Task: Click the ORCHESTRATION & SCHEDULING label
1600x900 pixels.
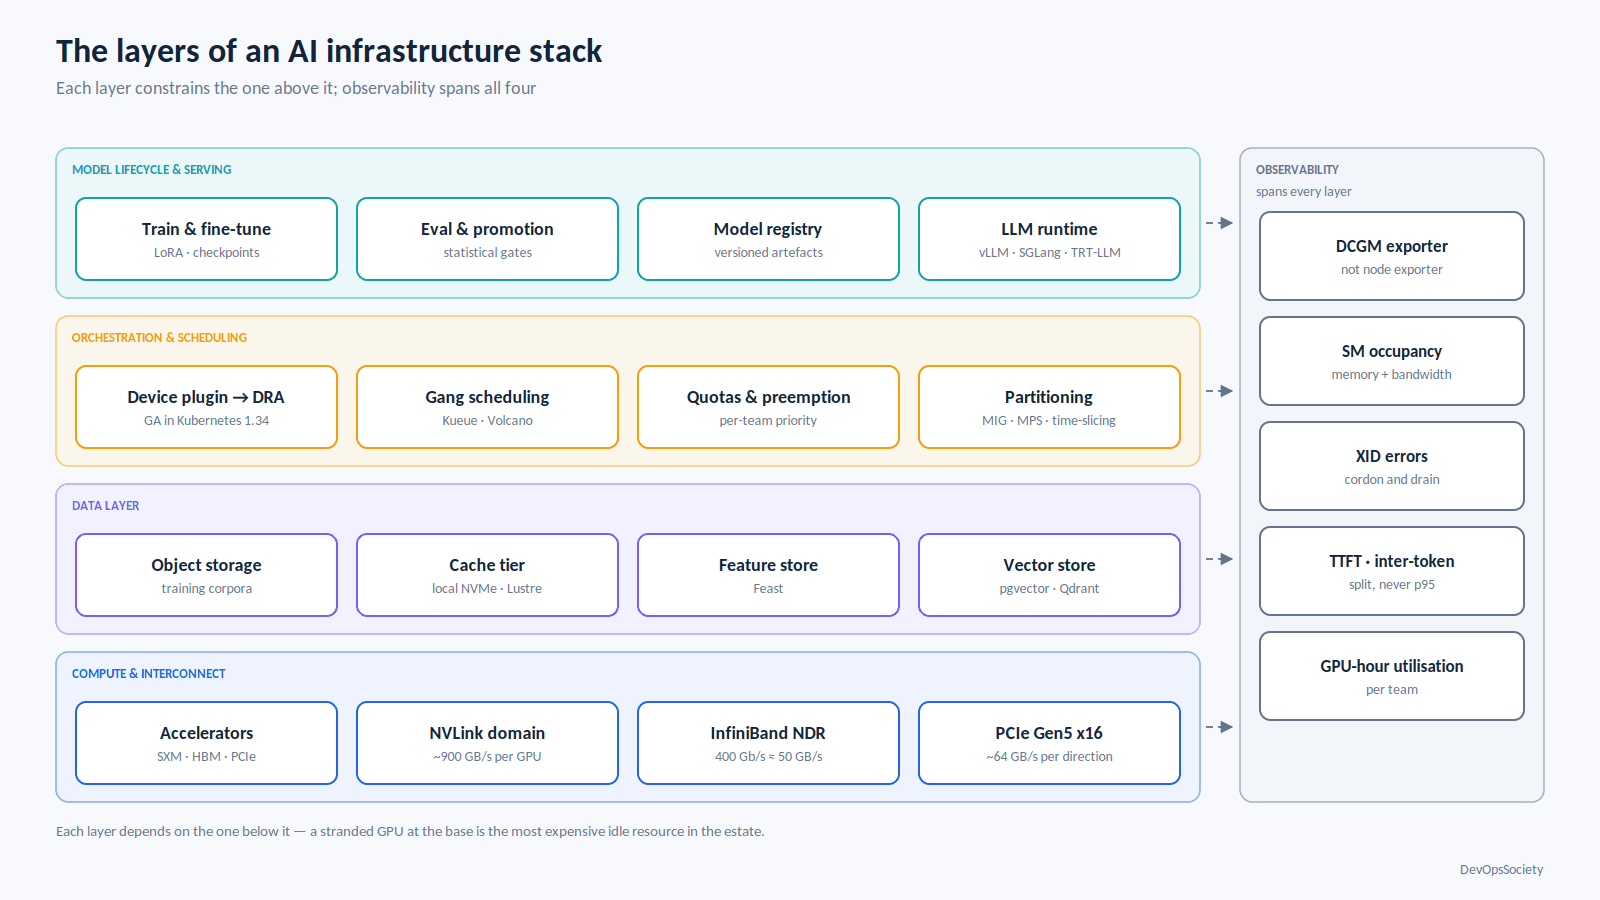Action: [x=159, y=338]
